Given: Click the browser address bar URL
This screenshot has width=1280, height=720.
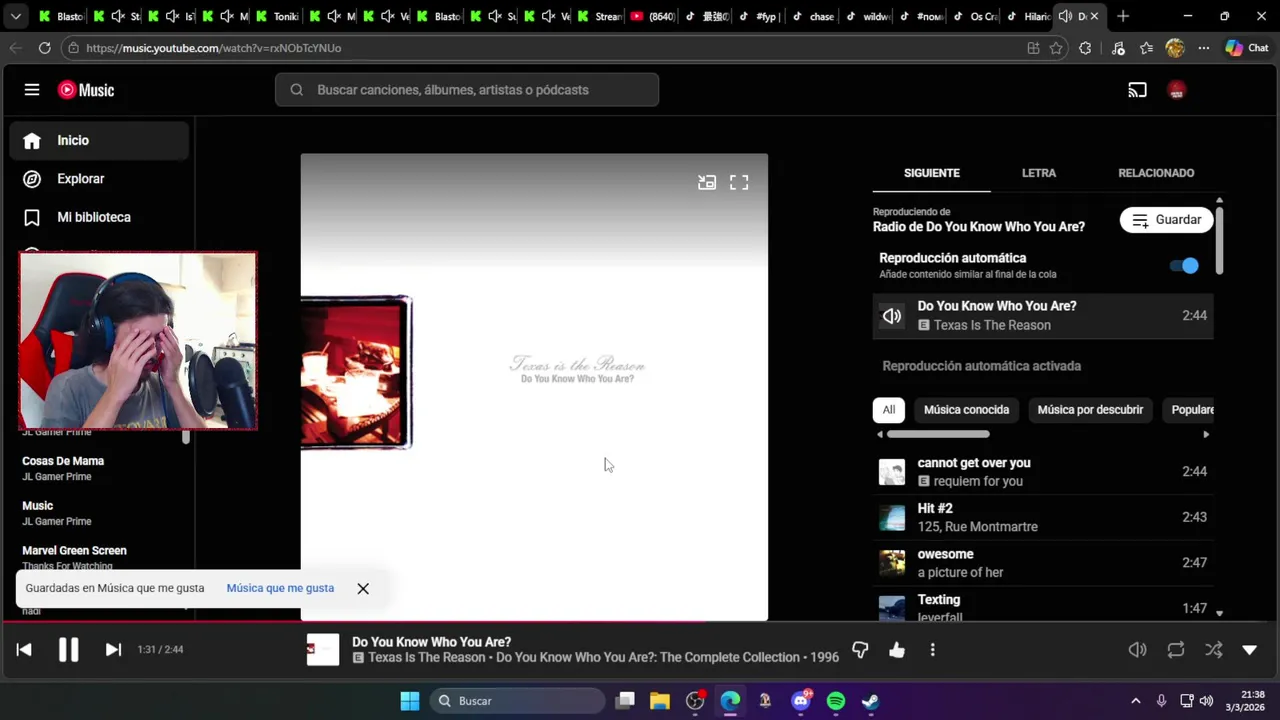Looking at the screenshot, I should 213,48.
